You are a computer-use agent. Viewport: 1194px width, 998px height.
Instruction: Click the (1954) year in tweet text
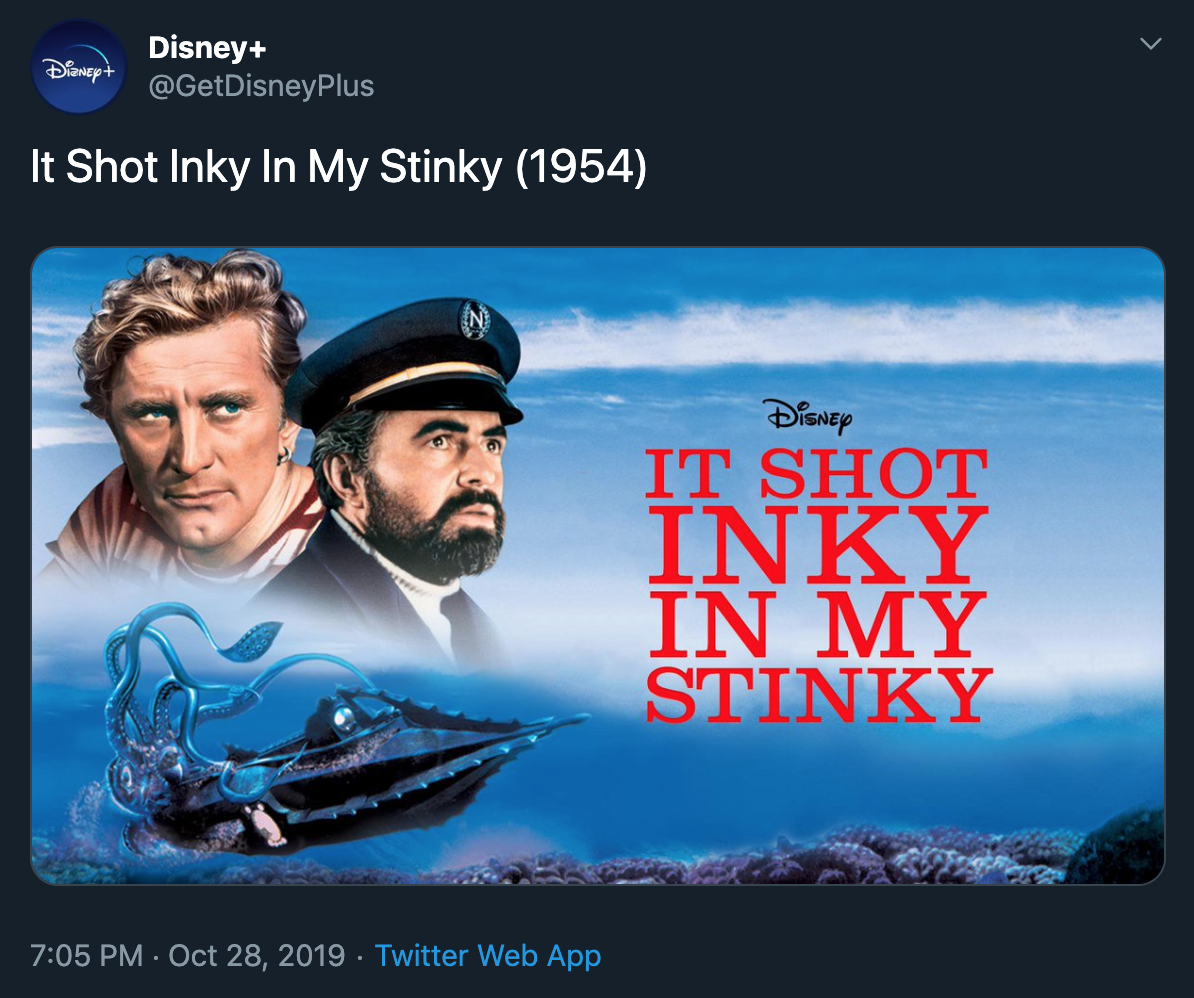581,168
